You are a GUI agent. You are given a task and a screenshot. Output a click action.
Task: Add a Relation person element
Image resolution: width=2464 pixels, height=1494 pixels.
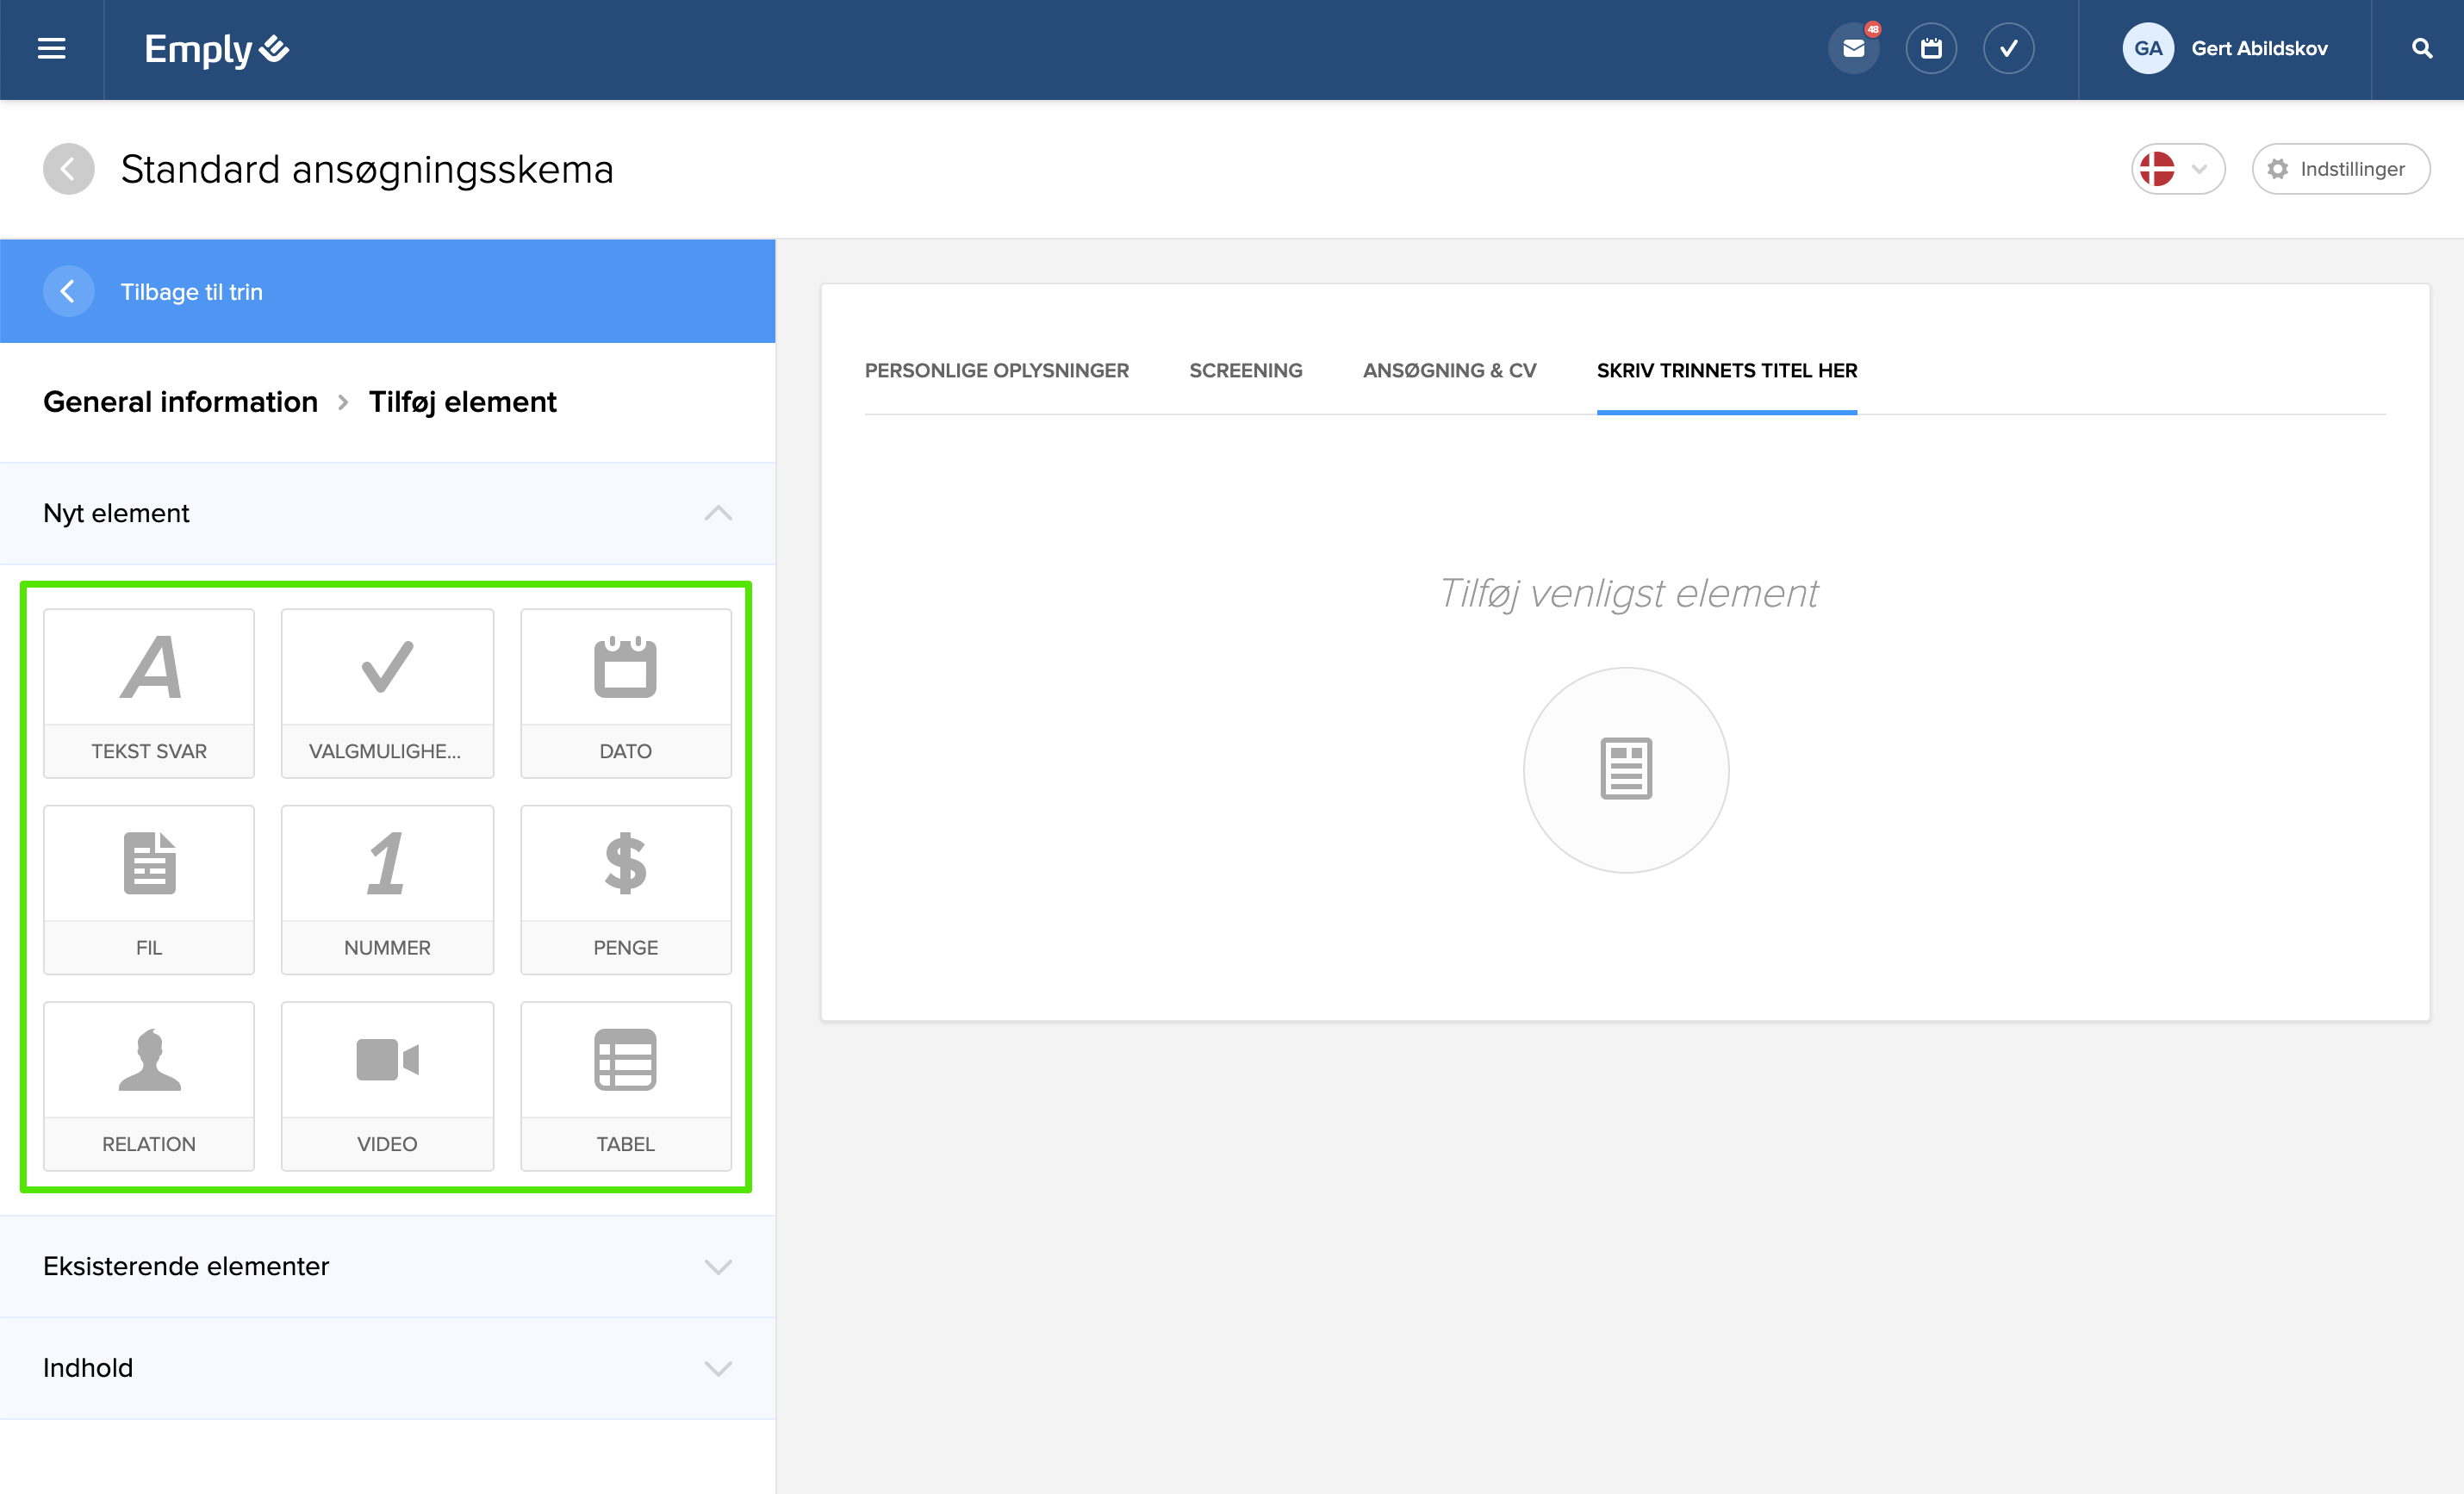coord(149,1085)
